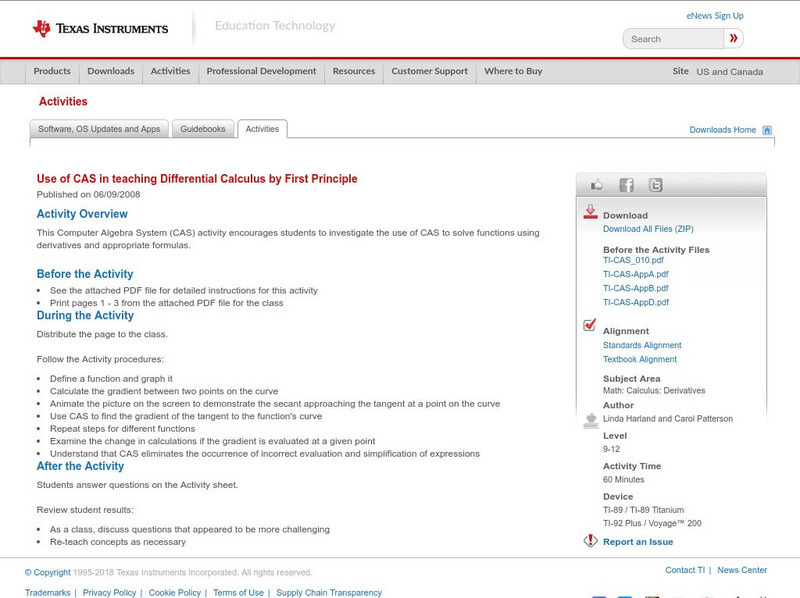The width and height of the screenshot is (800, 598).
Task: Switch to the Guidebooks tab
Action: [x=204, y=129]
